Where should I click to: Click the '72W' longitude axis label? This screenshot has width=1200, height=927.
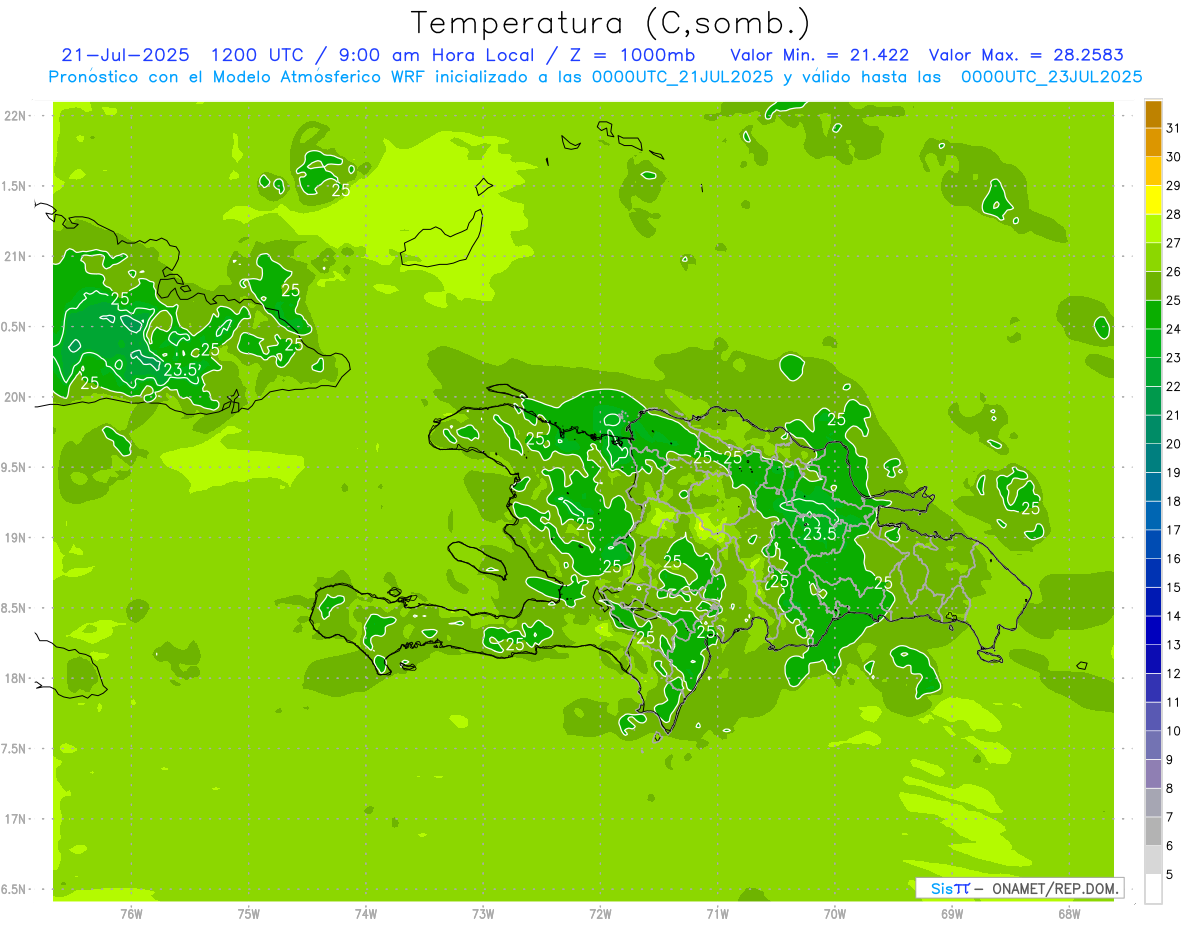(601, 914)
